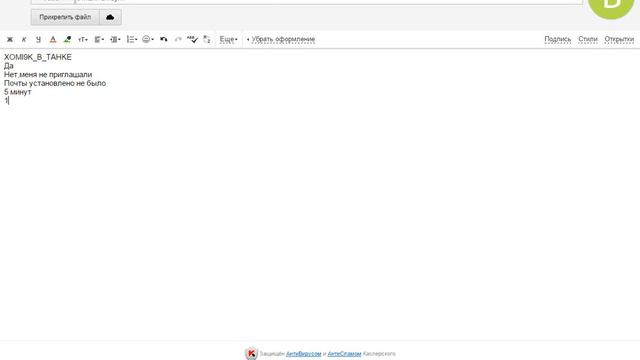This screenshot has height=360, width=640.
Task: Open the АнтиВирусом link in footer
Action: [x=304, y=354]
